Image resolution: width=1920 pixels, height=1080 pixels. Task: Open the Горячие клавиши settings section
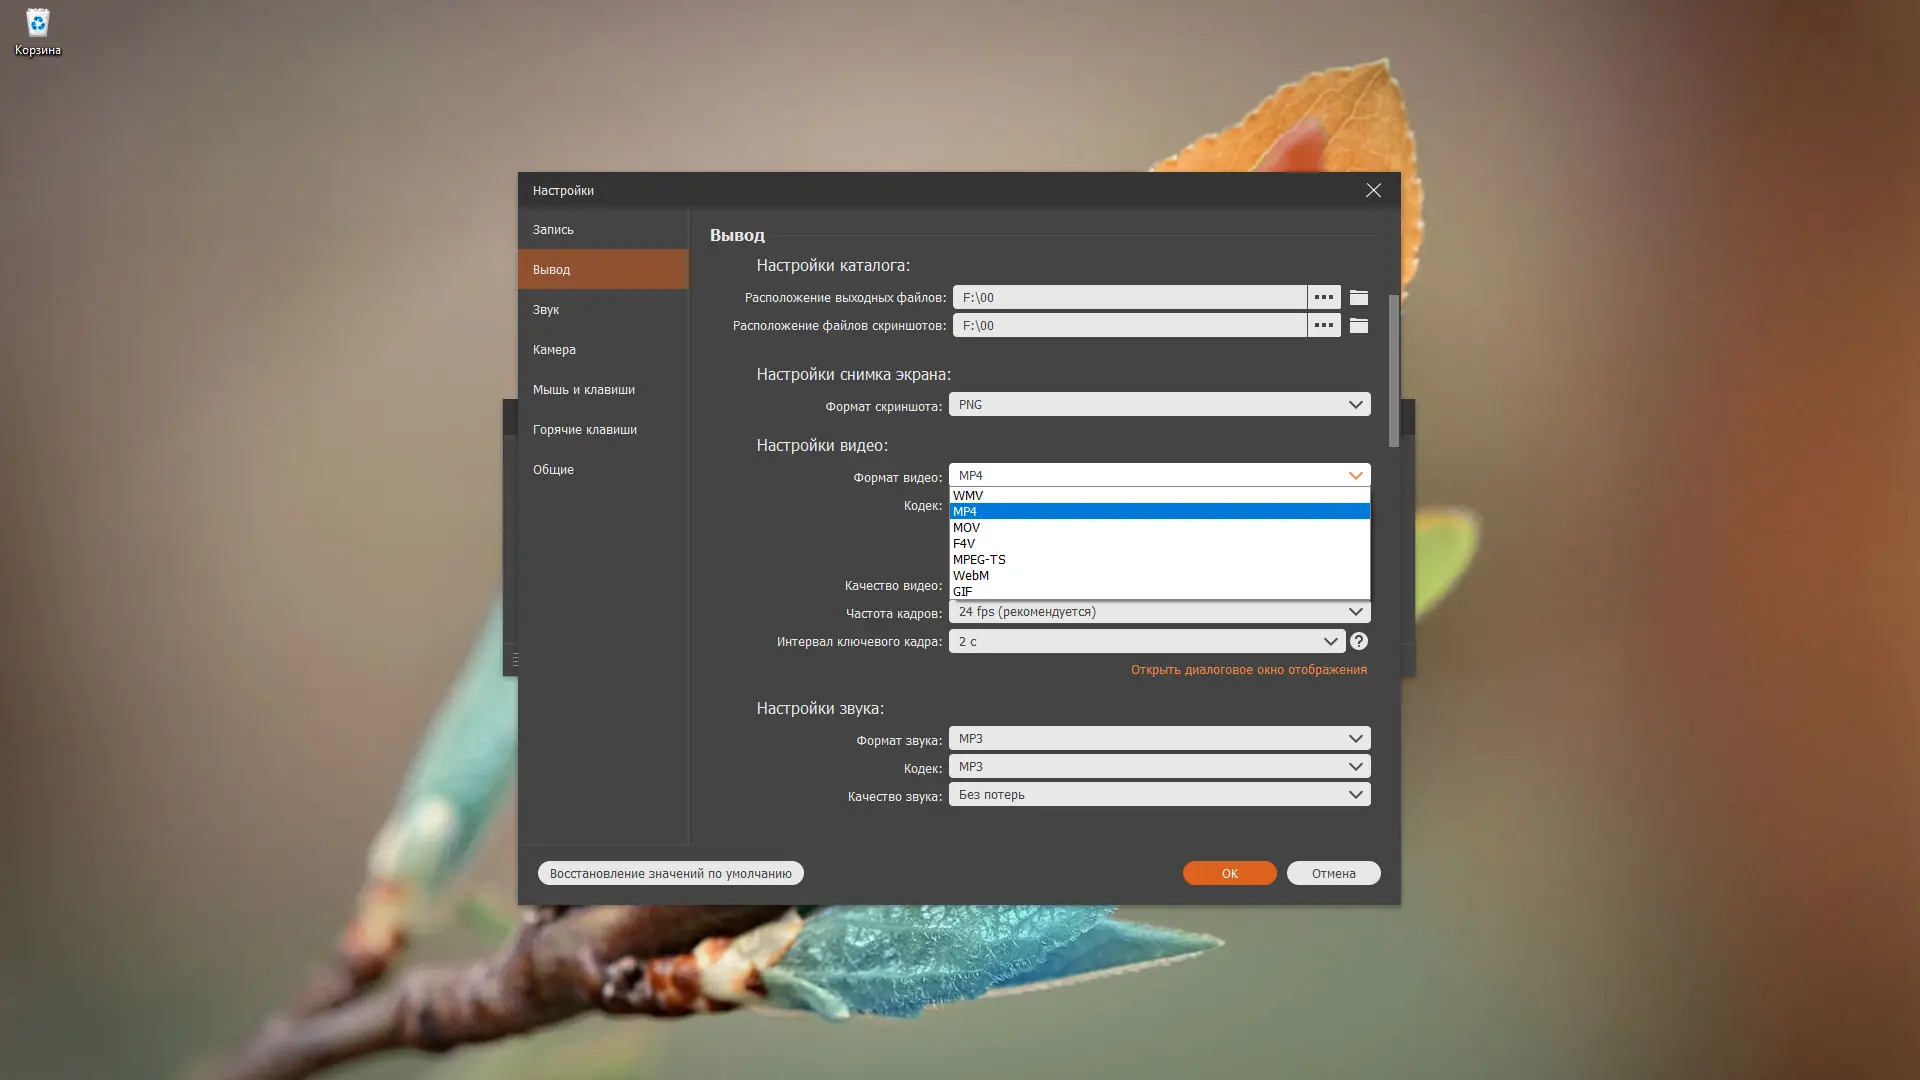point(585,429)
